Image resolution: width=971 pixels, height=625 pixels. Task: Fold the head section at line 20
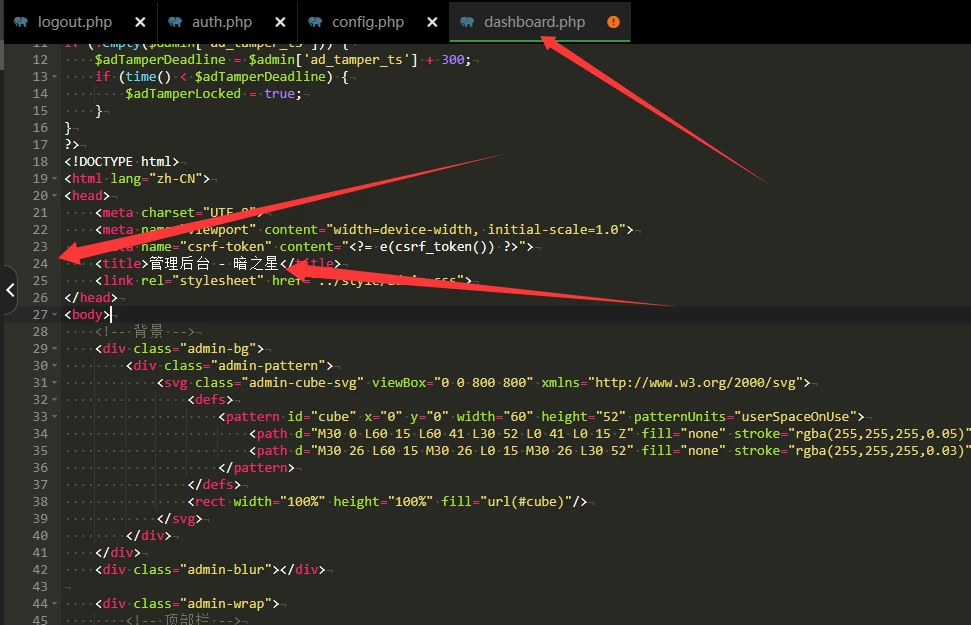pyautogui.click(x=56, y=196)
